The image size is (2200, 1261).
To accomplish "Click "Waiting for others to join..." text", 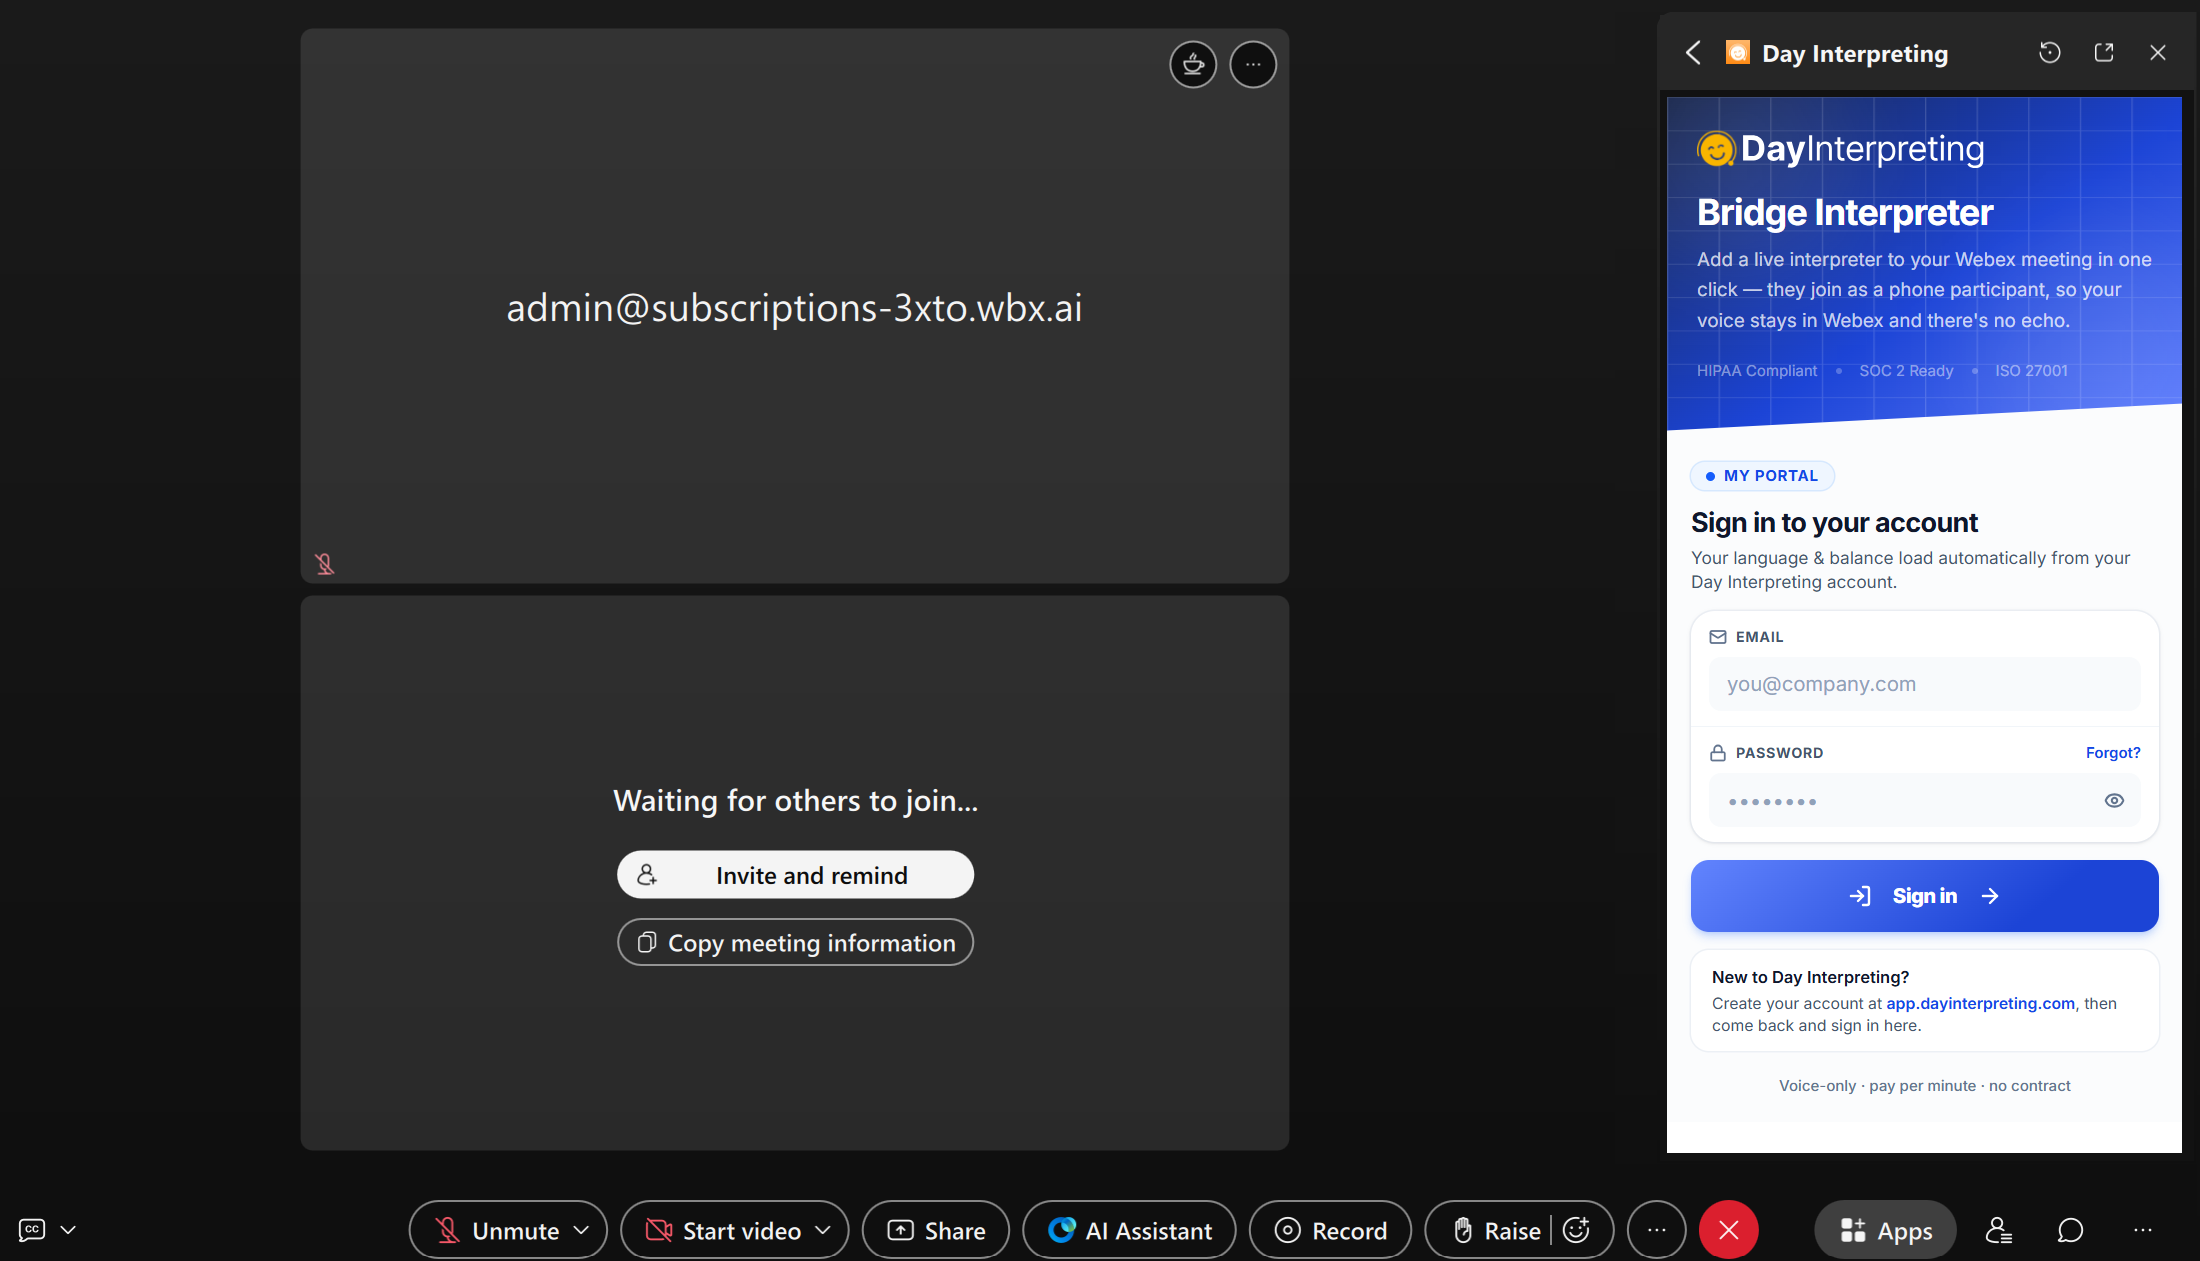I will pos(796,801).
